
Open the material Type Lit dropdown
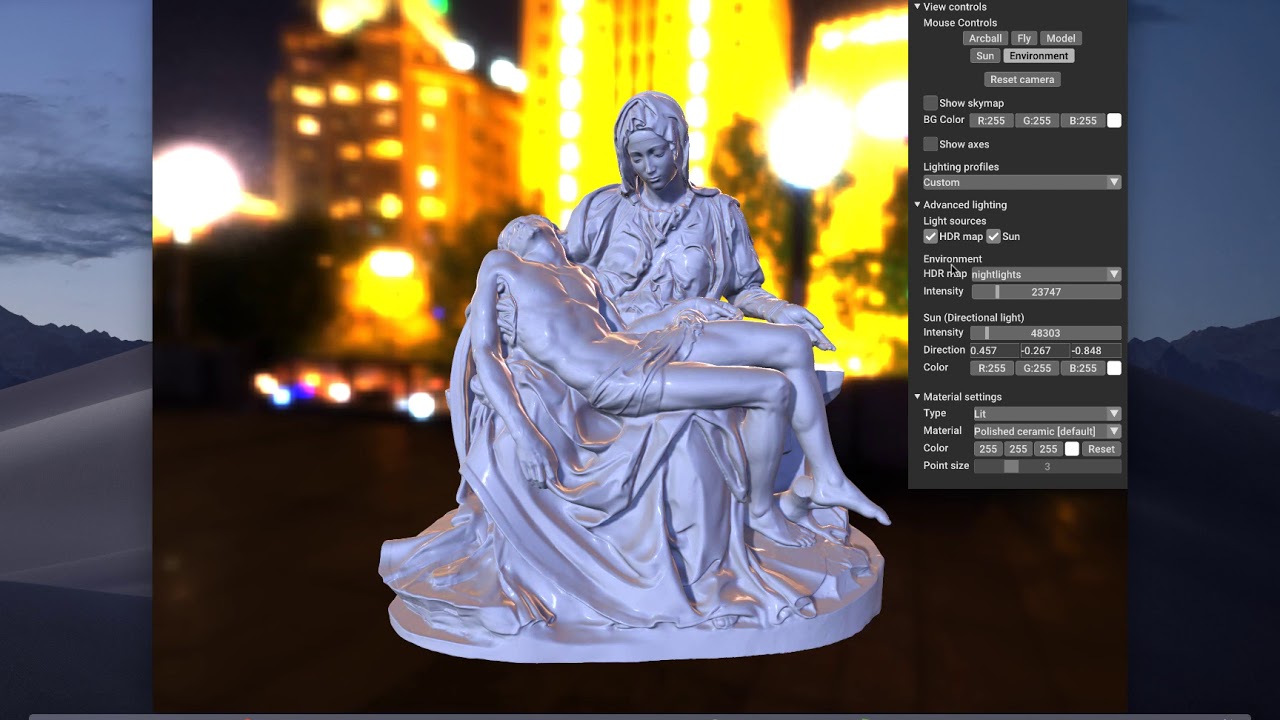point(1047,414)
